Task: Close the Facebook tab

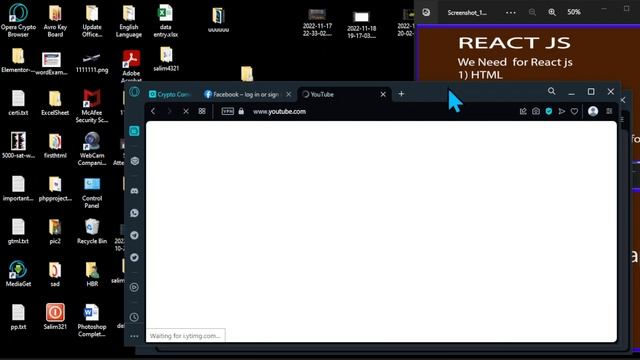Action: tap(289, 94)
